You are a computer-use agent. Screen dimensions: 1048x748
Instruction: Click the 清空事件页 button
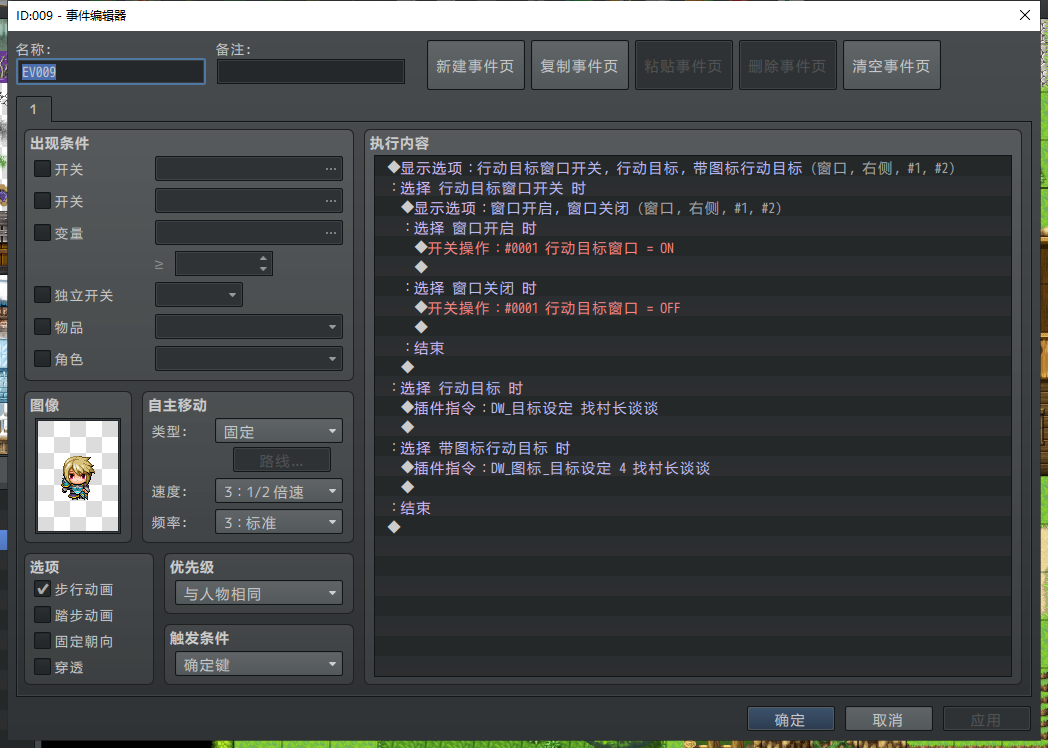tap(892, 66)
